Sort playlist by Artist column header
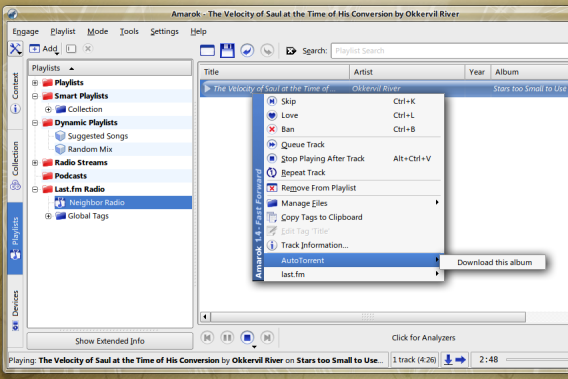Screen dimensions: 568x379 407,72
